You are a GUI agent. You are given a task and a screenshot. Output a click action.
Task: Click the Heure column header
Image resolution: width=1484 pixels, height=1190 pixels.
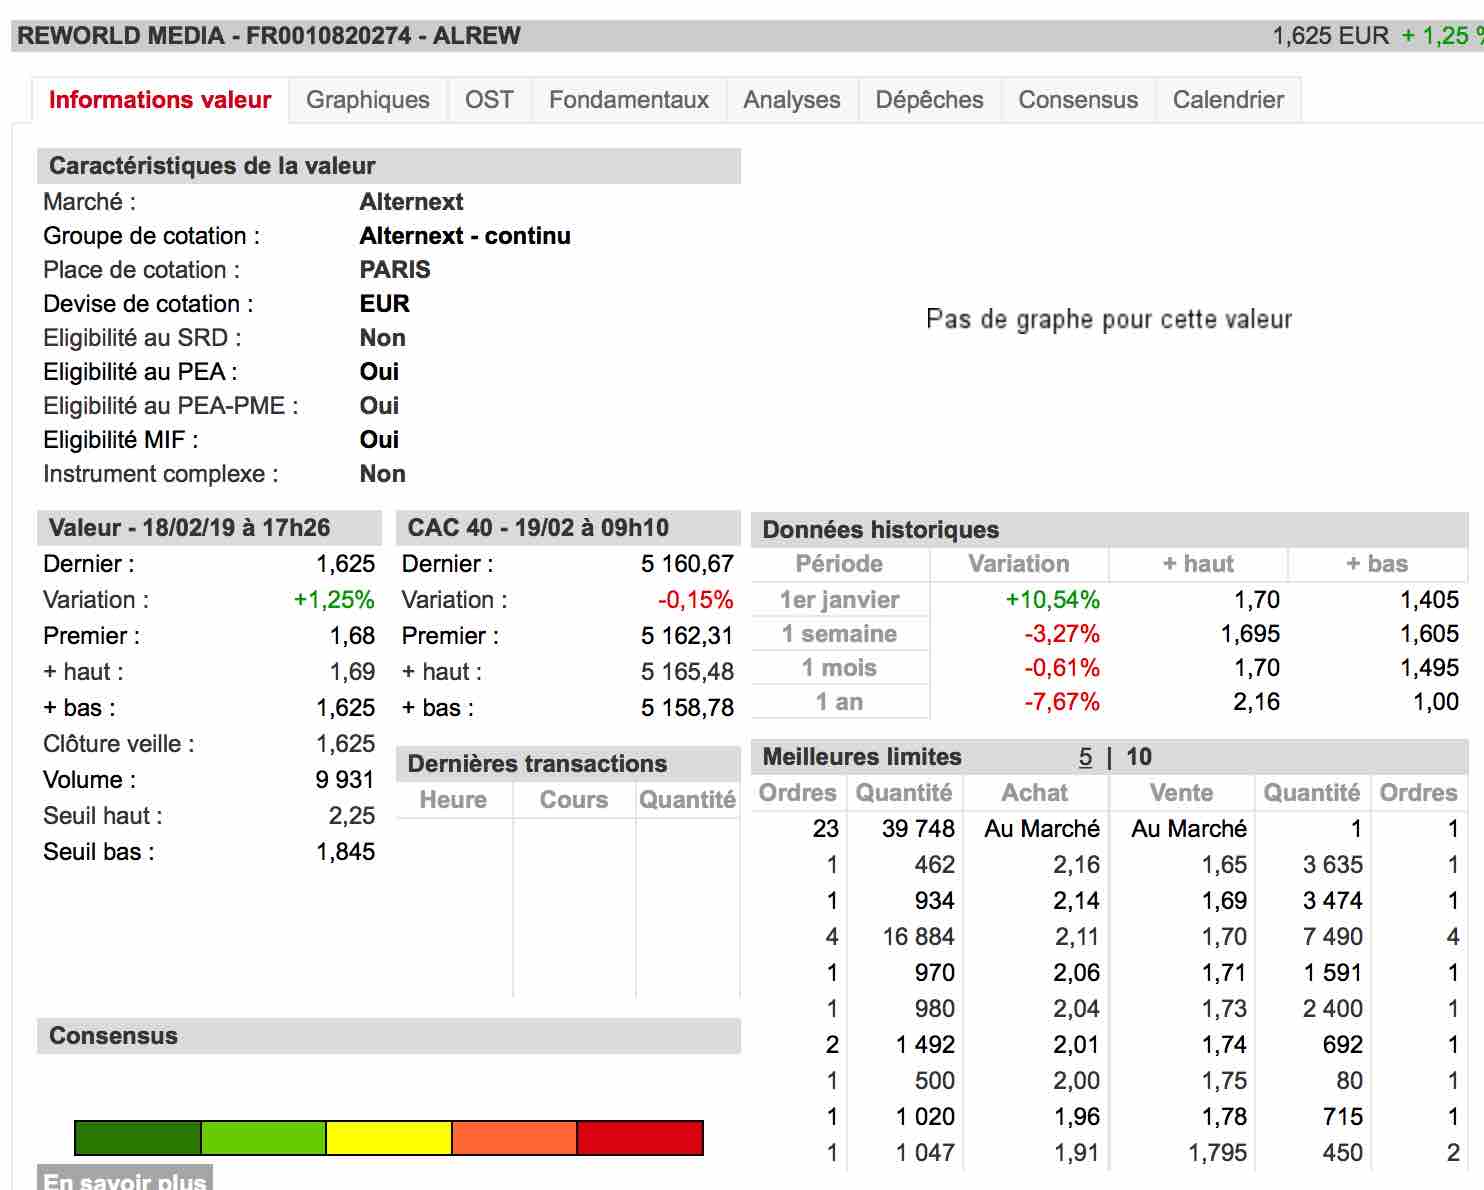454,800
